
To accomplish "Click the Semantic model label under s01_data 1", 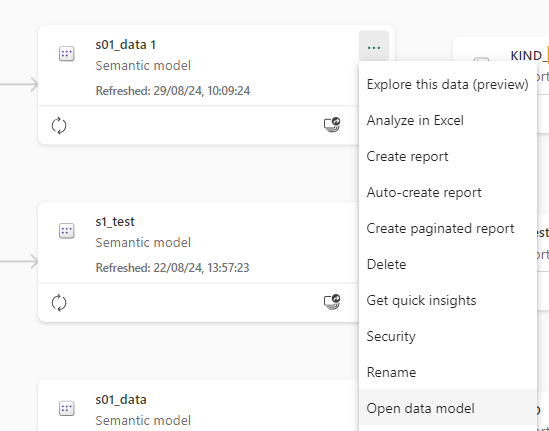I will point(143,66).
